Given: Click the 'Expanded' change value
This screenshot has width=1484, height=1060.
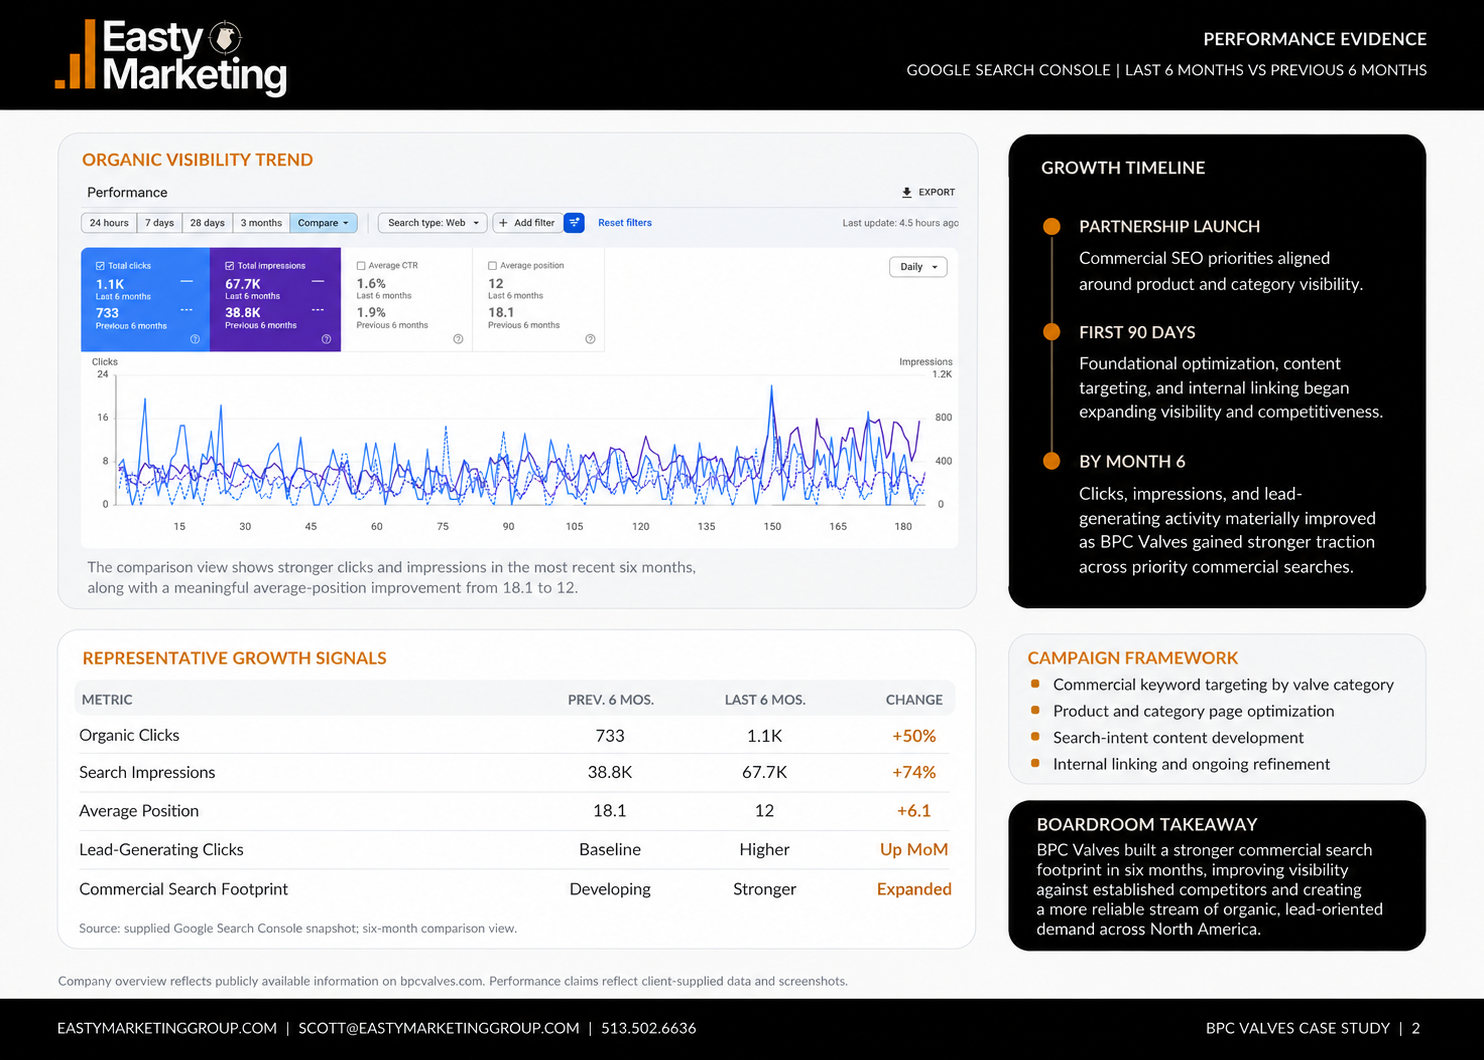Looking at the screenshot, I should coord(914,889).
